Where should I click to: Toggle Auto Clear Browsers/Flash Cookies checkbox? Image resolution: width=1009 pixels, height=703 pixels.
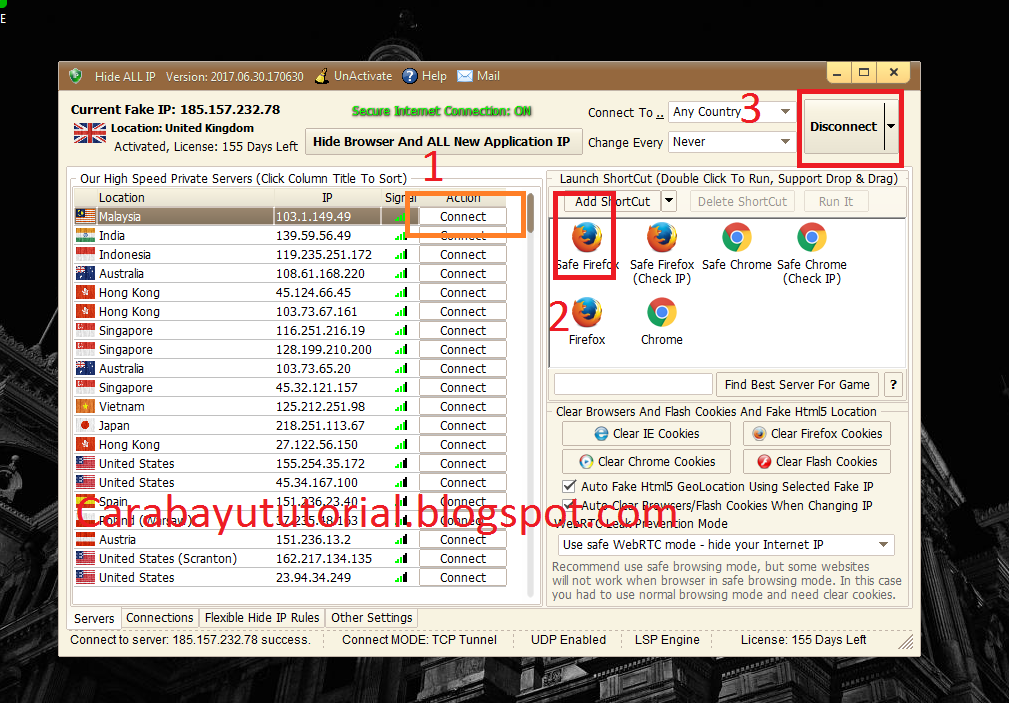click(569, 505)
